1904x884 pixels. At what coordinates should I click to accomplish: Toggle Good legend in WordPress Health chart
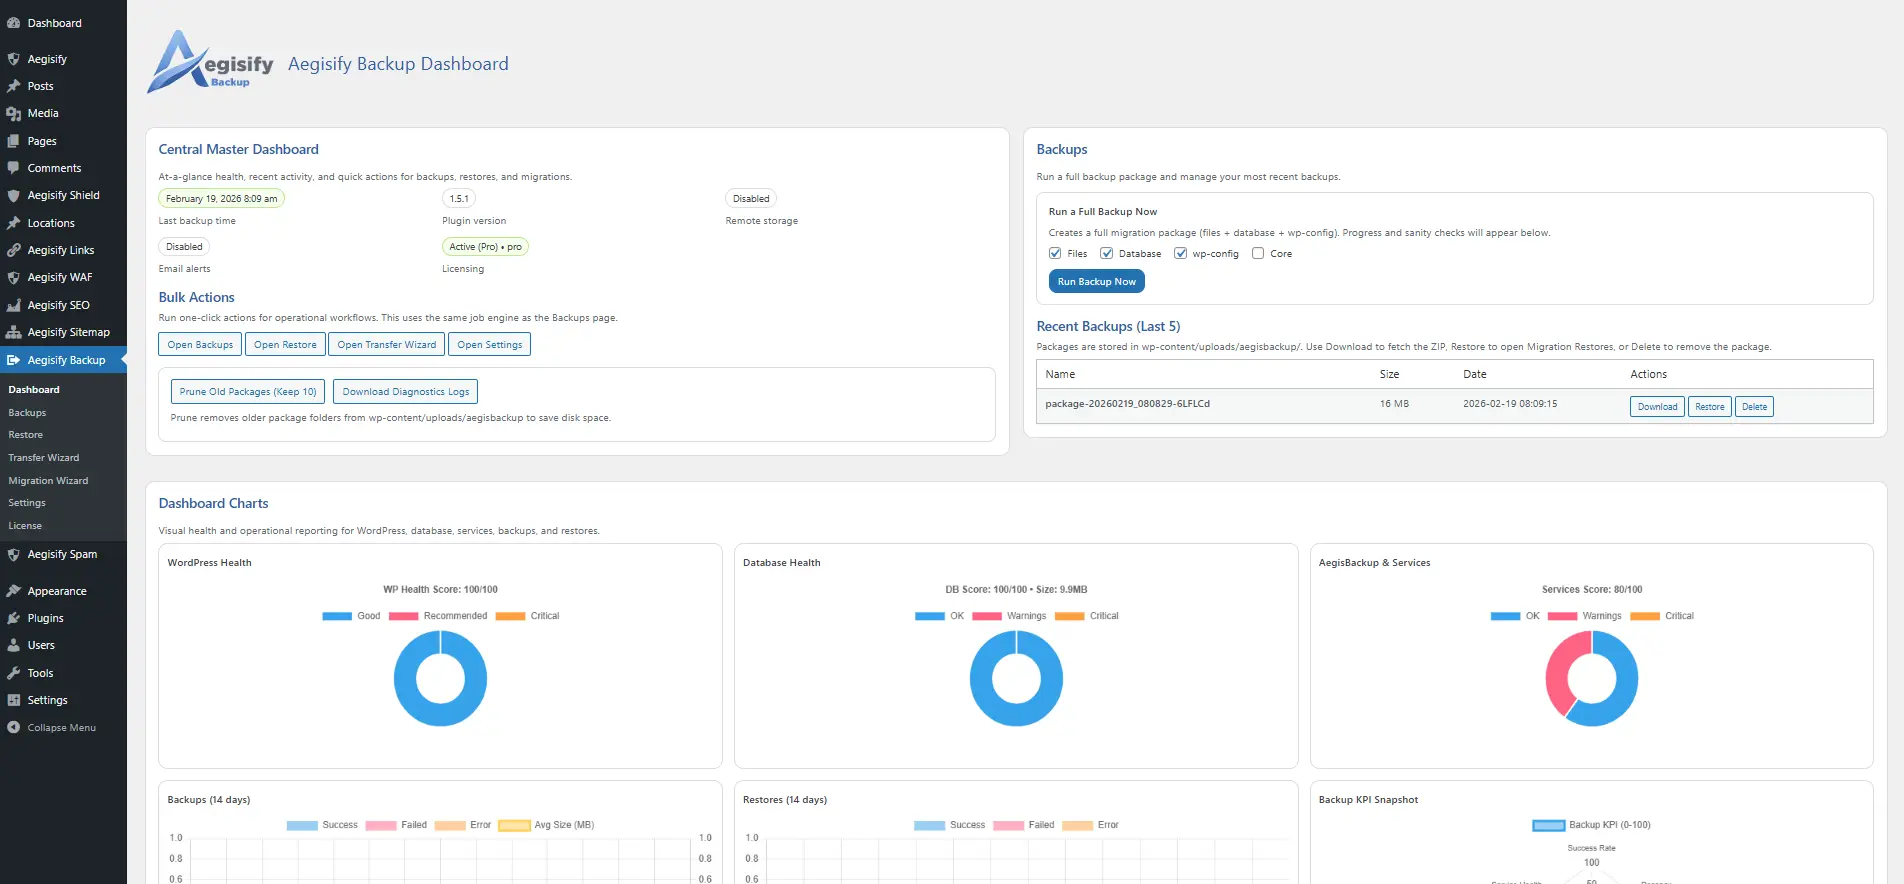pyautogui.click(x=351, y=616)
